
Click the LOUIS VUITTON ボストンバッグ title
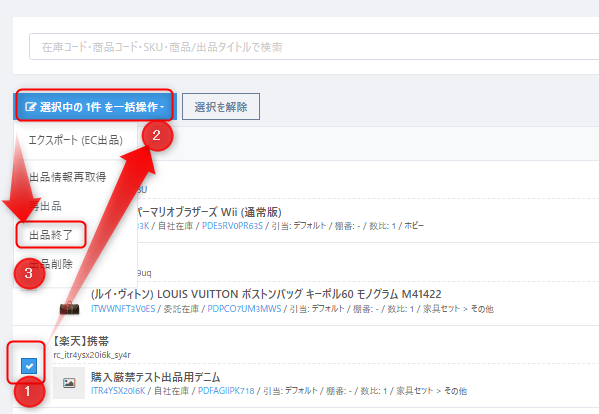[x=266, y=294]
